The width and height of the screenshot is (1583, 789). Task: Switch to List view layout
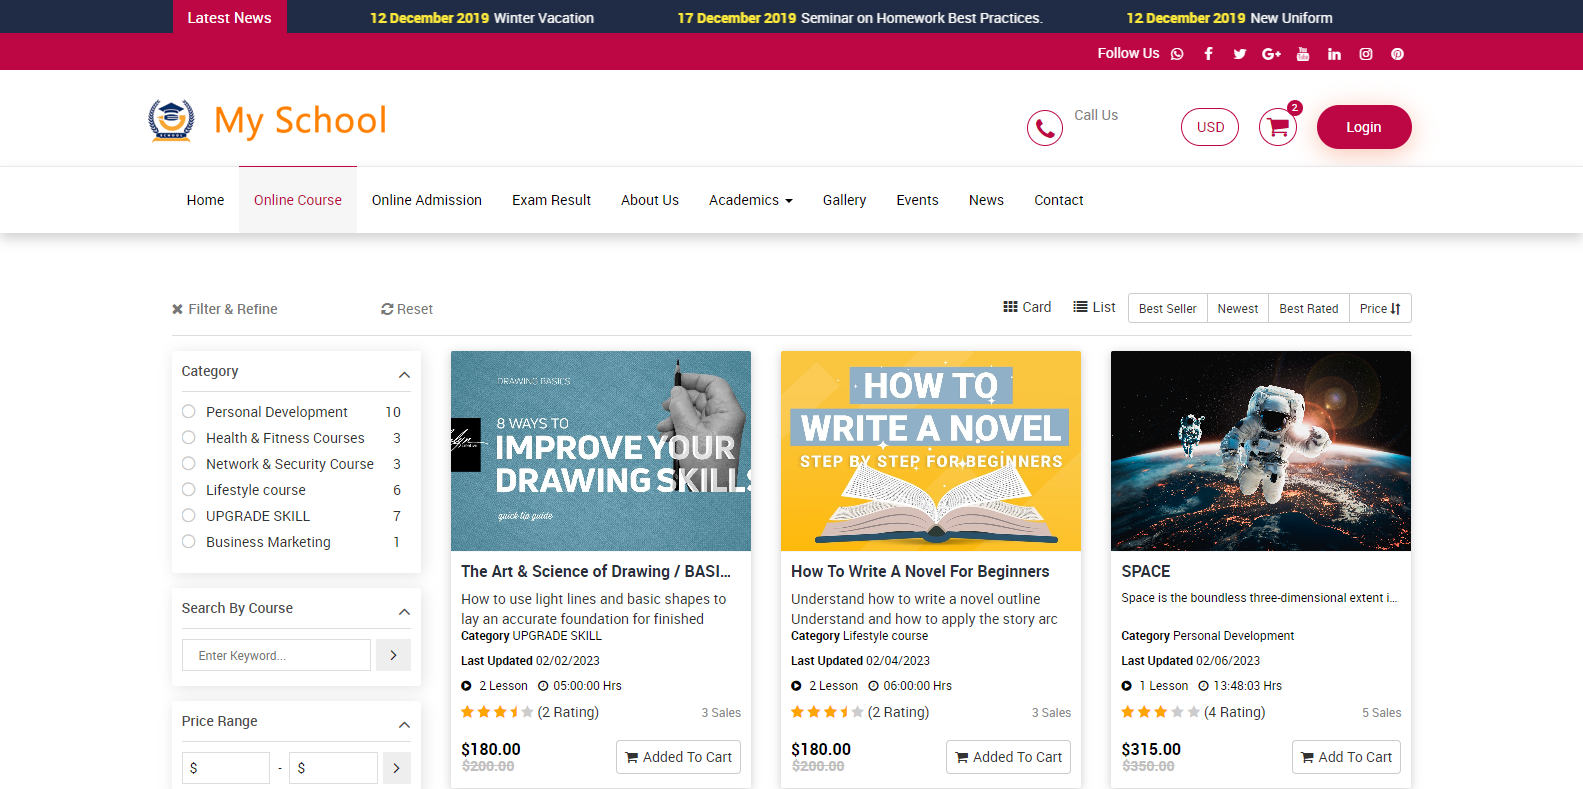1094,307
